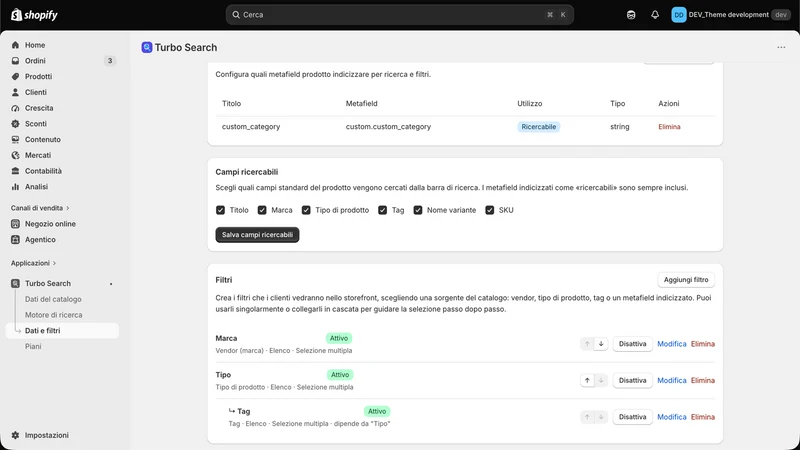Viewport: 800px width, 450px height.
Task: Click Aggiungi filtro button
Action: pos(686,280)
